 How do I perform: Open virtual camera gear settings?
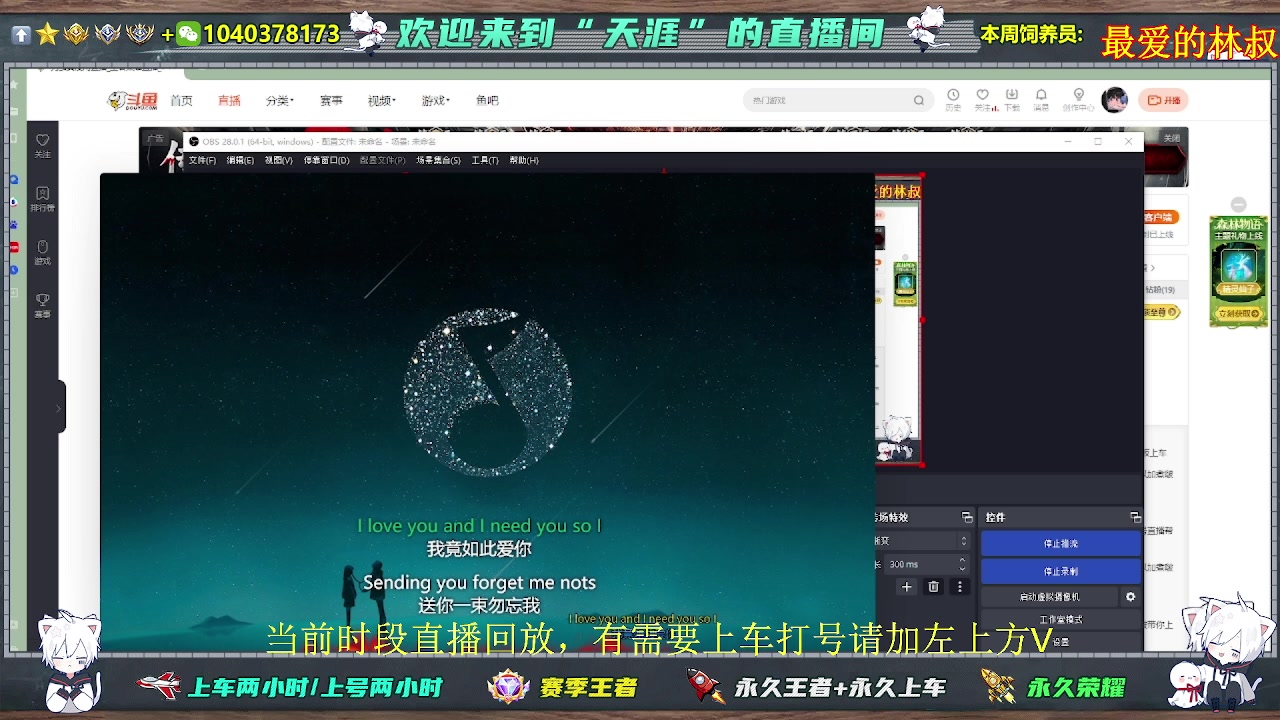1131,597
